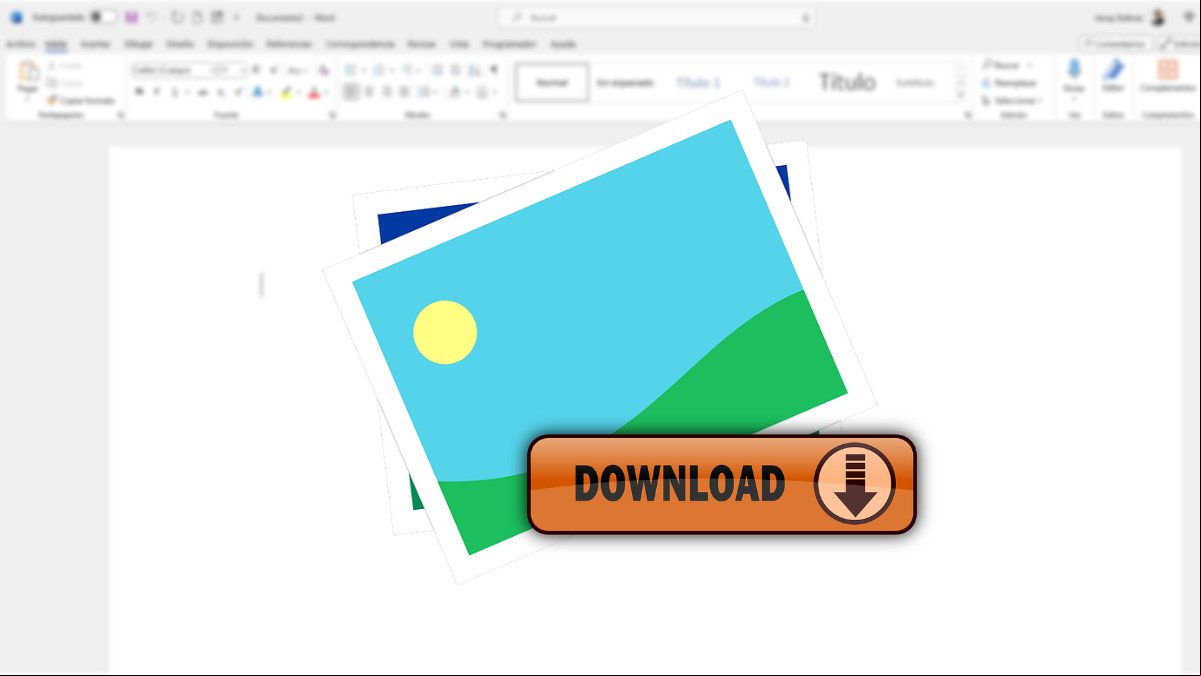Insert a bulleted list
1201x676 pixels.
(x=352, y=70)
